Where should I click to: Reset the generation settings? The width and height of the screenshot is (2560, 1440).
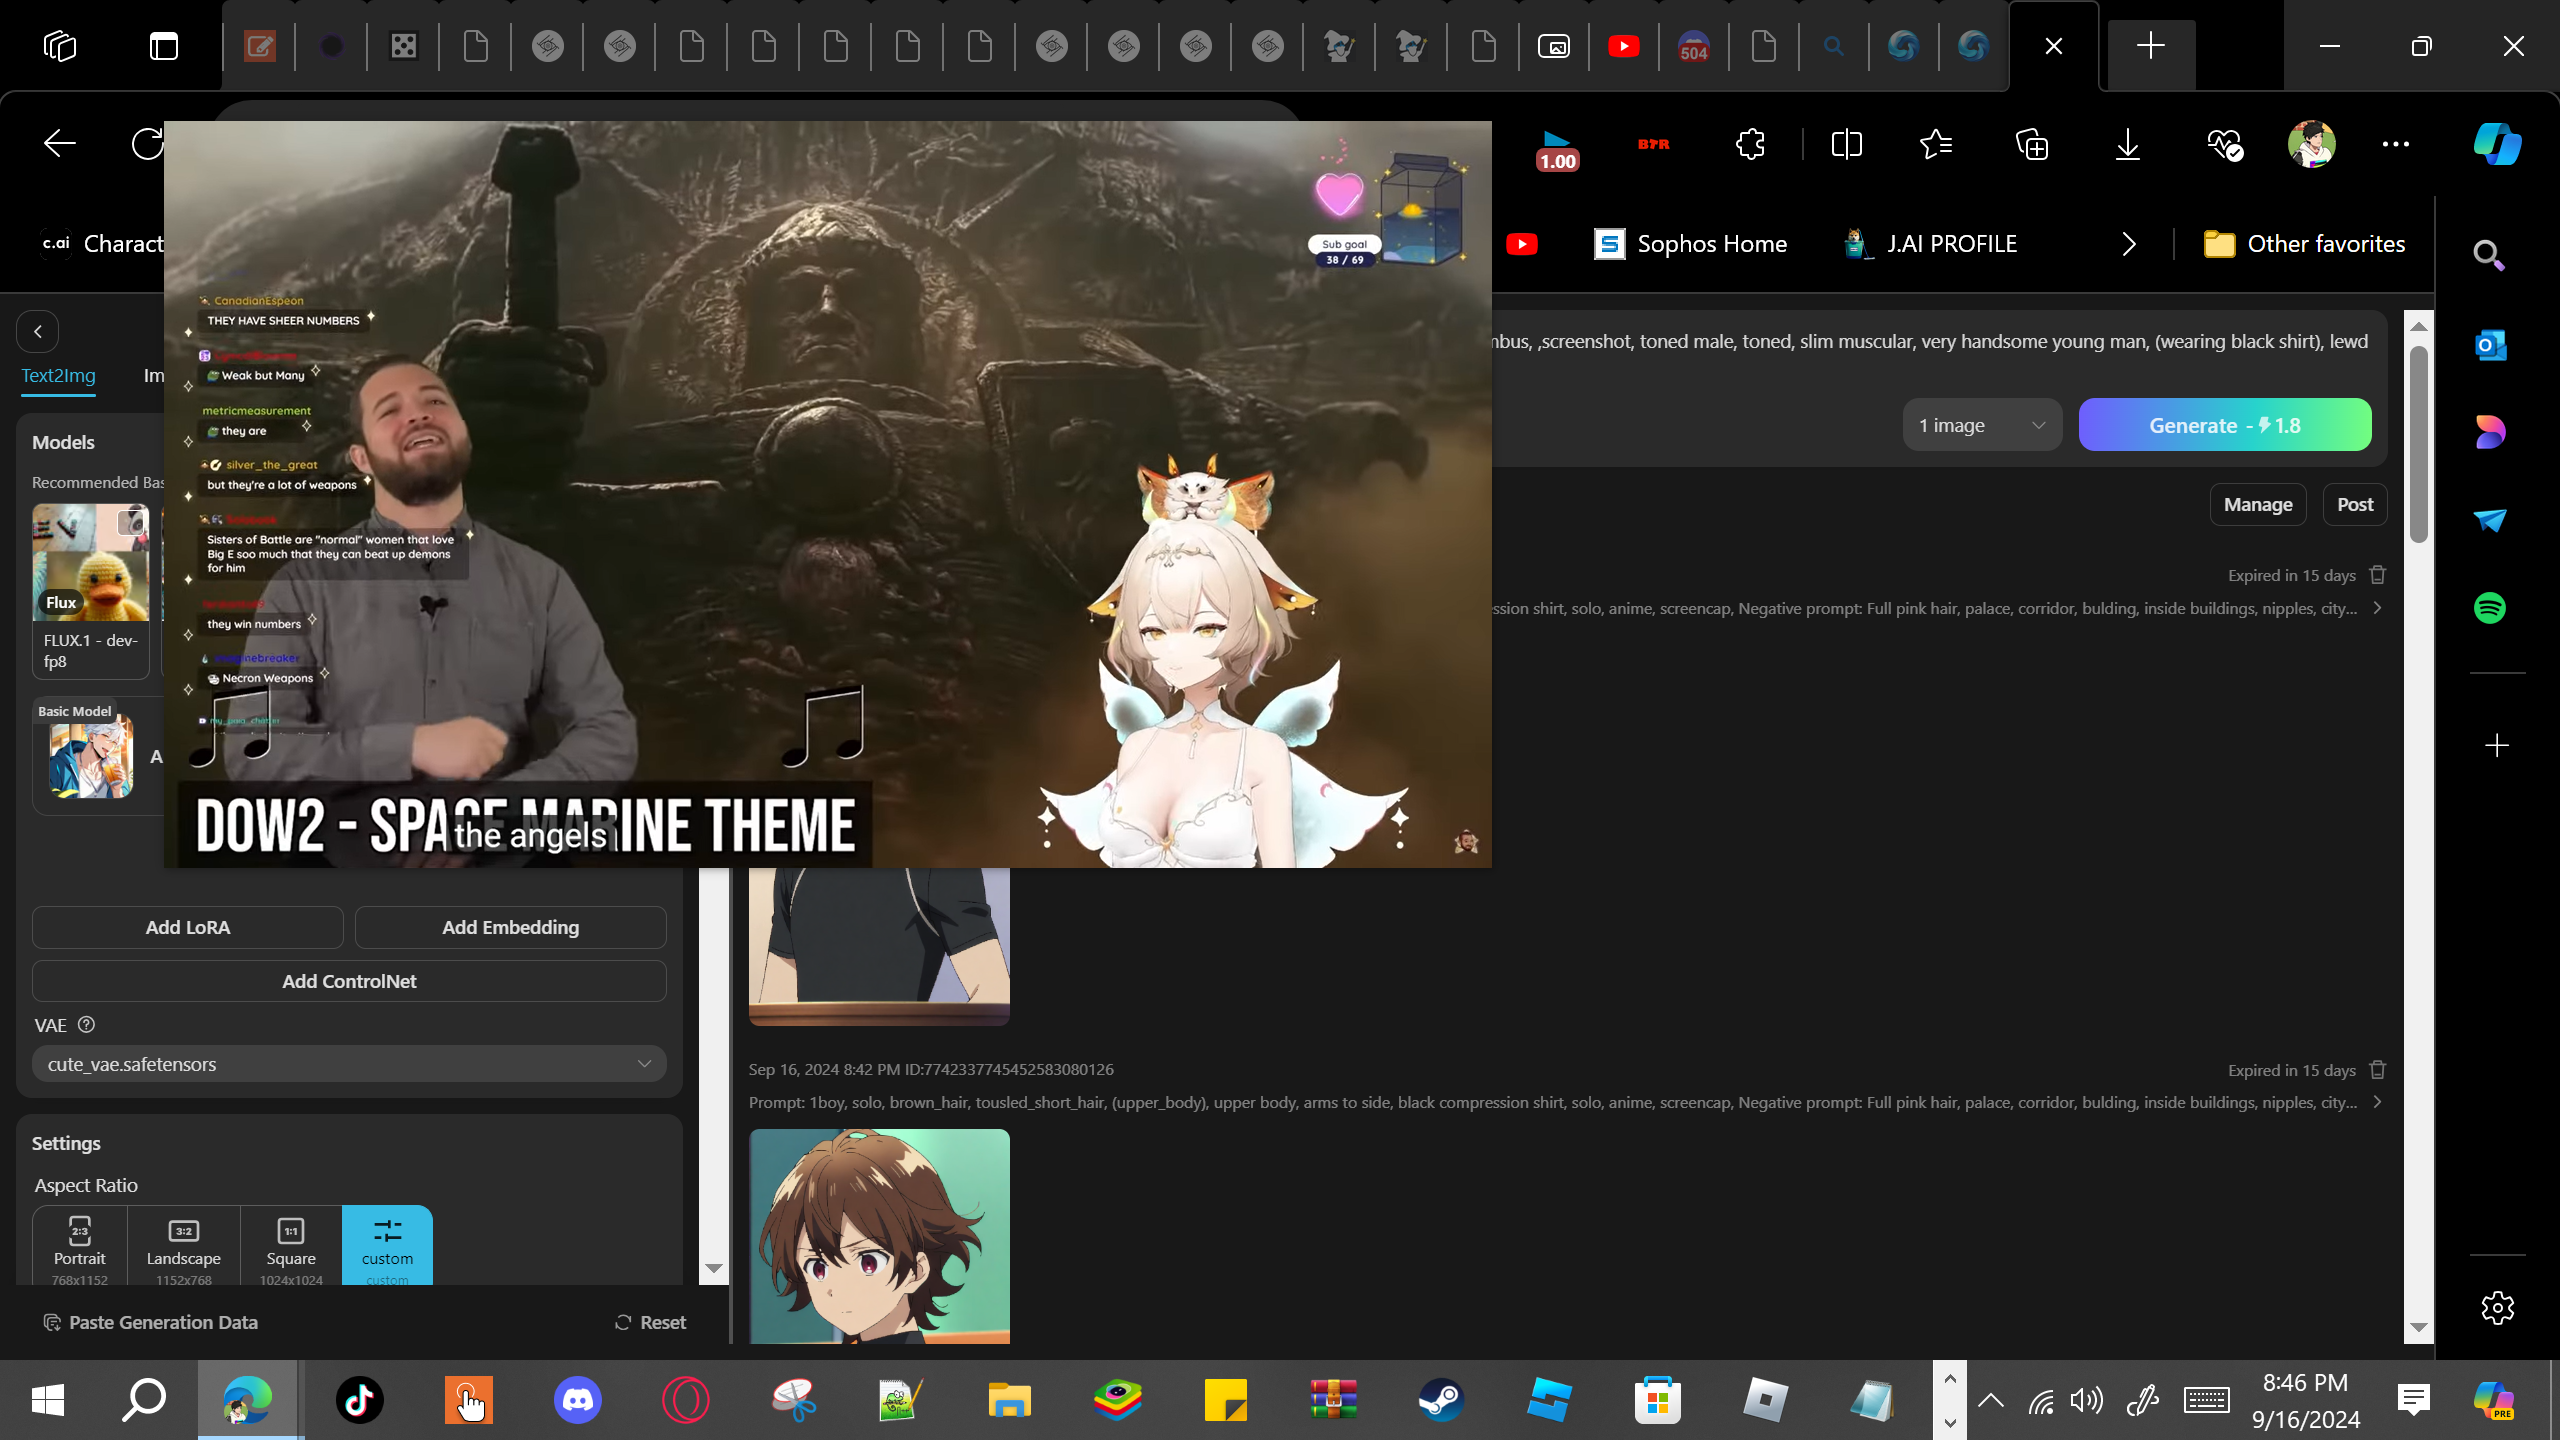pyautogui.click(x=651, y=1322)
